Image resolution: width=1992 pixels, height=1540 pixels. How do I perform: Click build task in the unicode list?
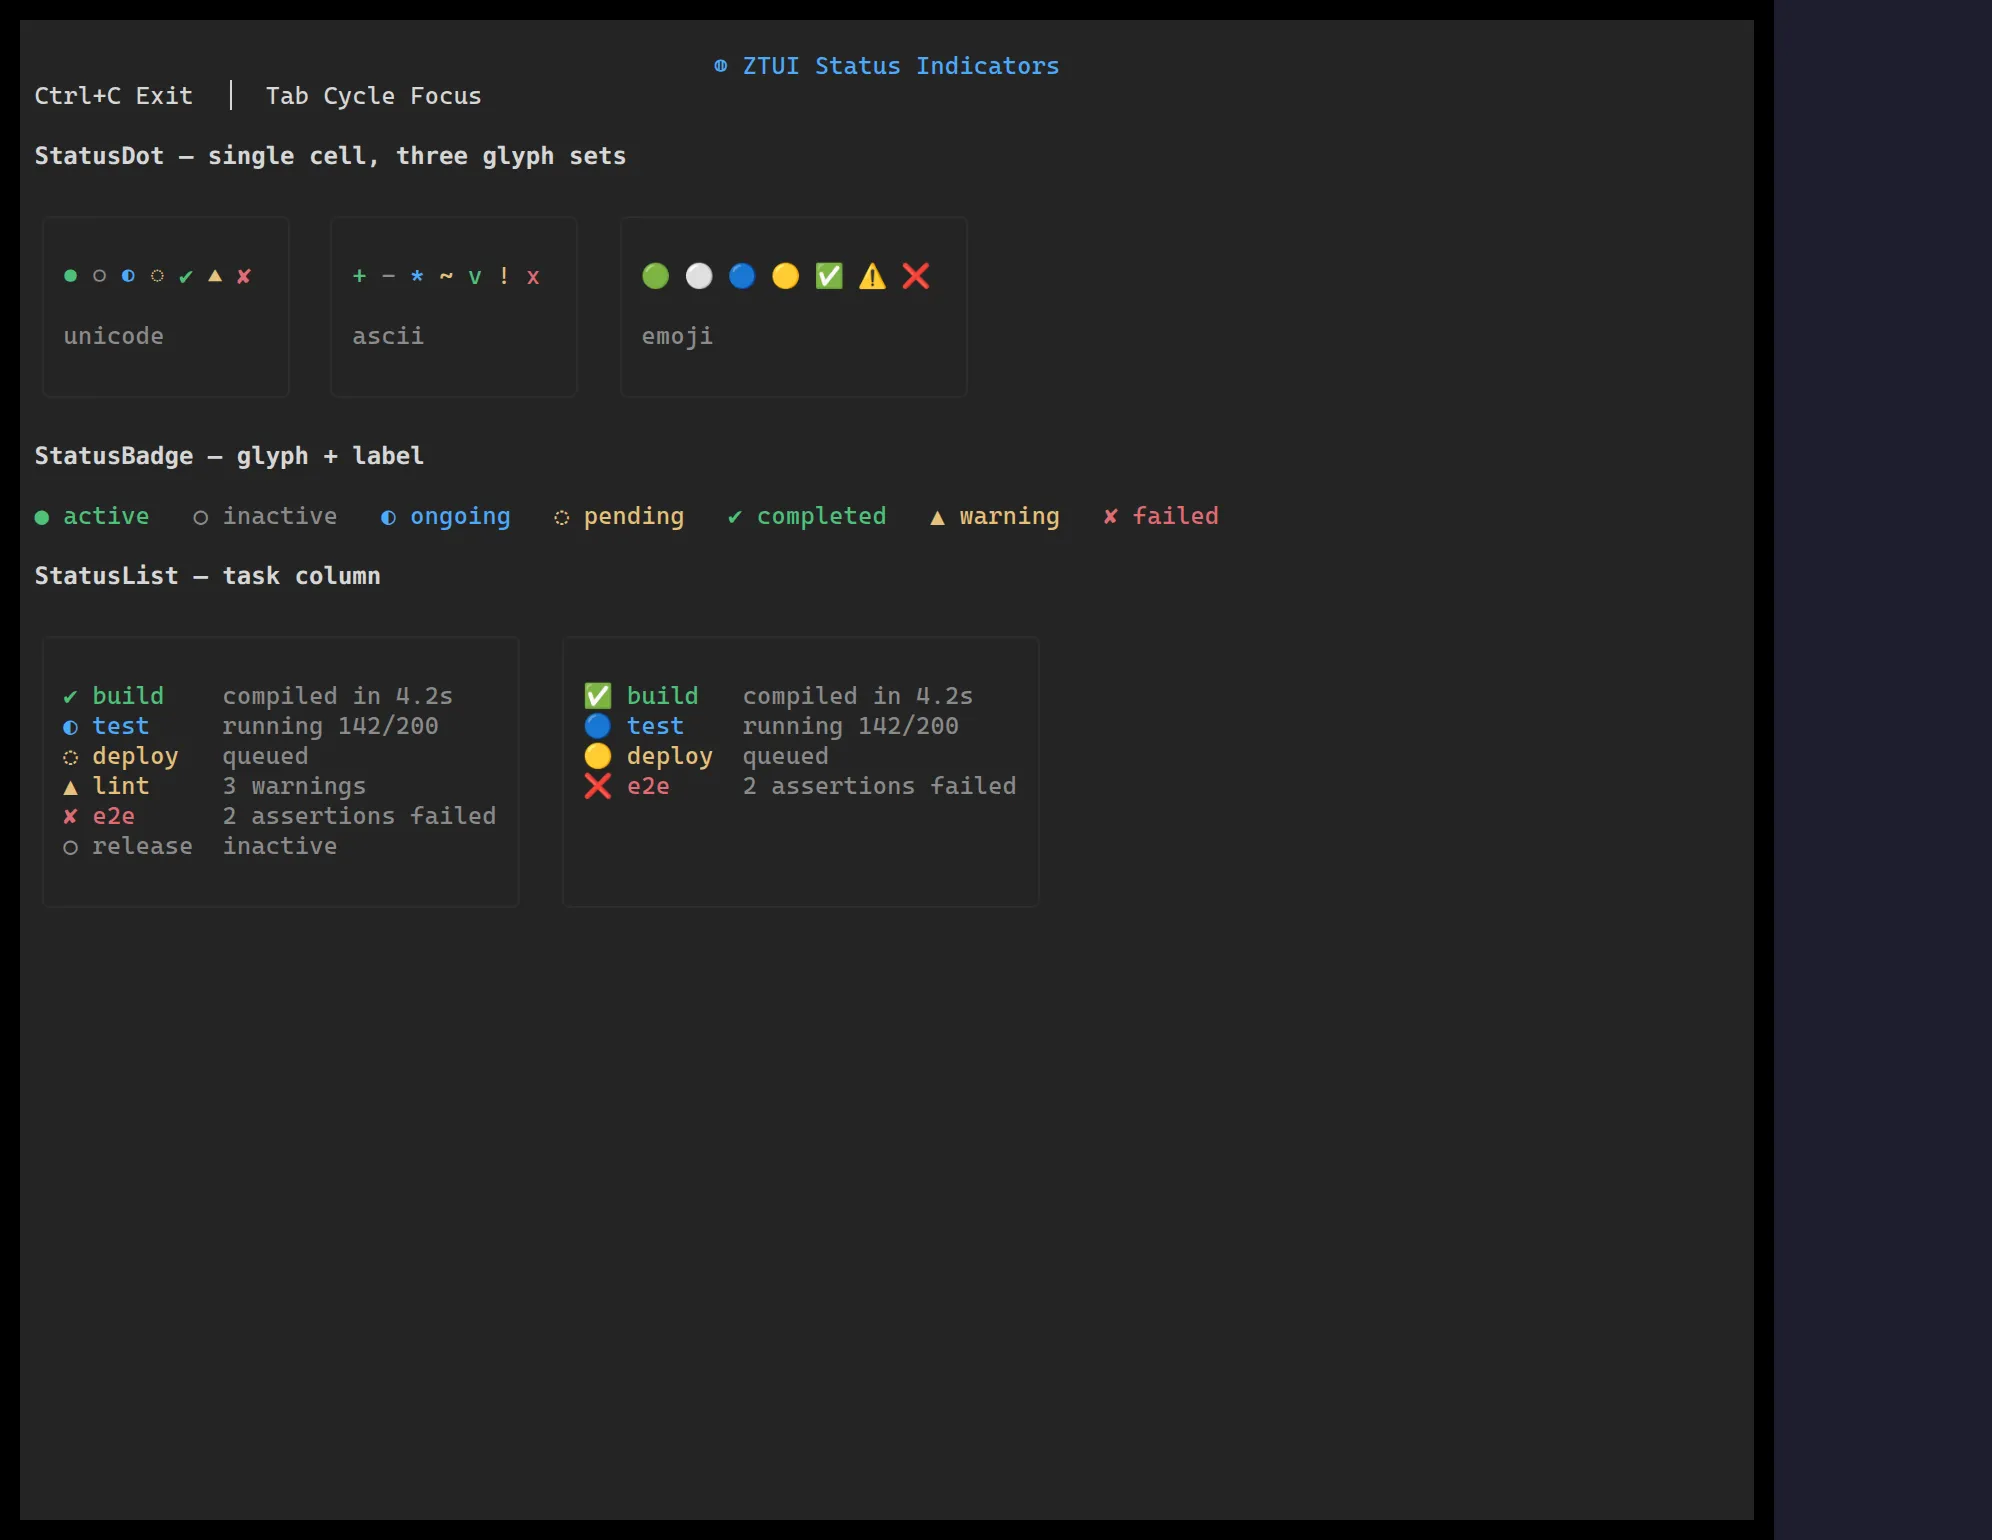[x=128, y=696]
